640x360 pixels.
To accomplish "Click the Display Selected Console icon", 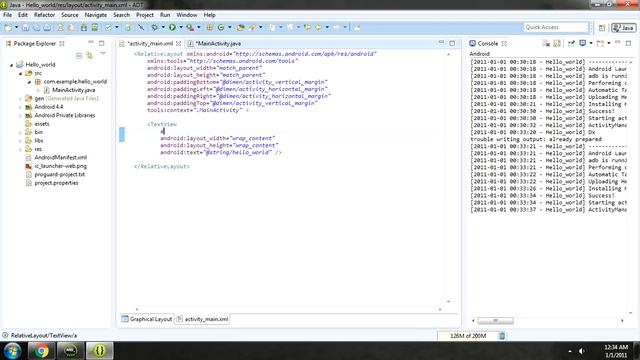I will click(582, 43).
